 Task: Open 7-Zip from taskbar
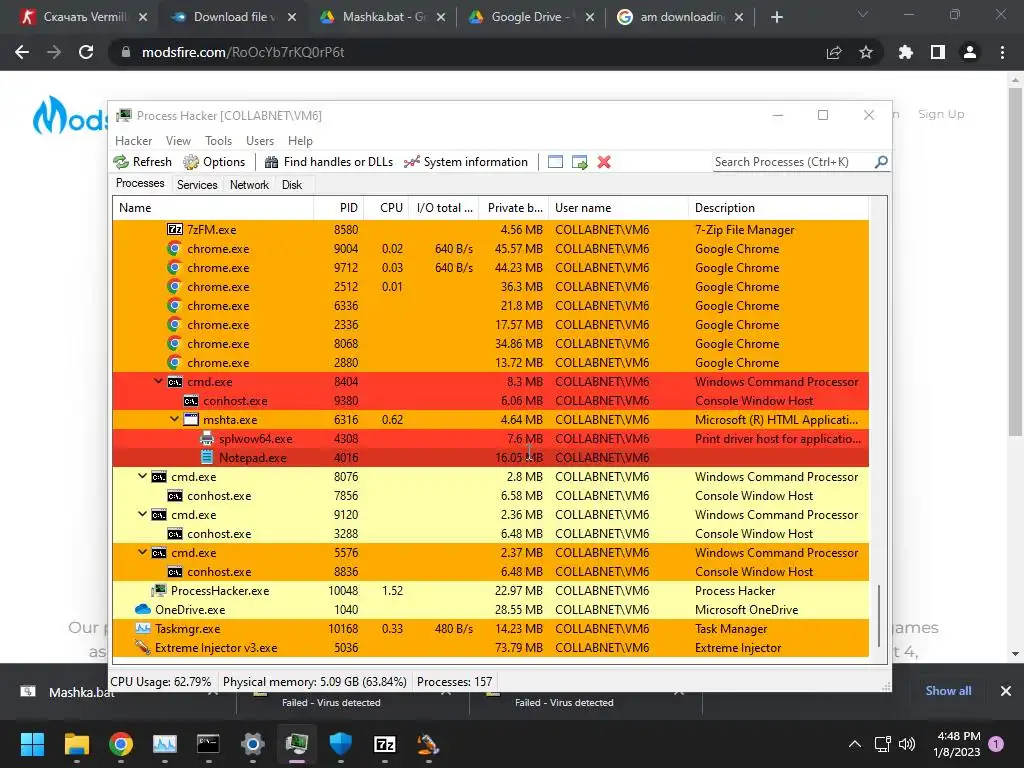tap(385, 744)
